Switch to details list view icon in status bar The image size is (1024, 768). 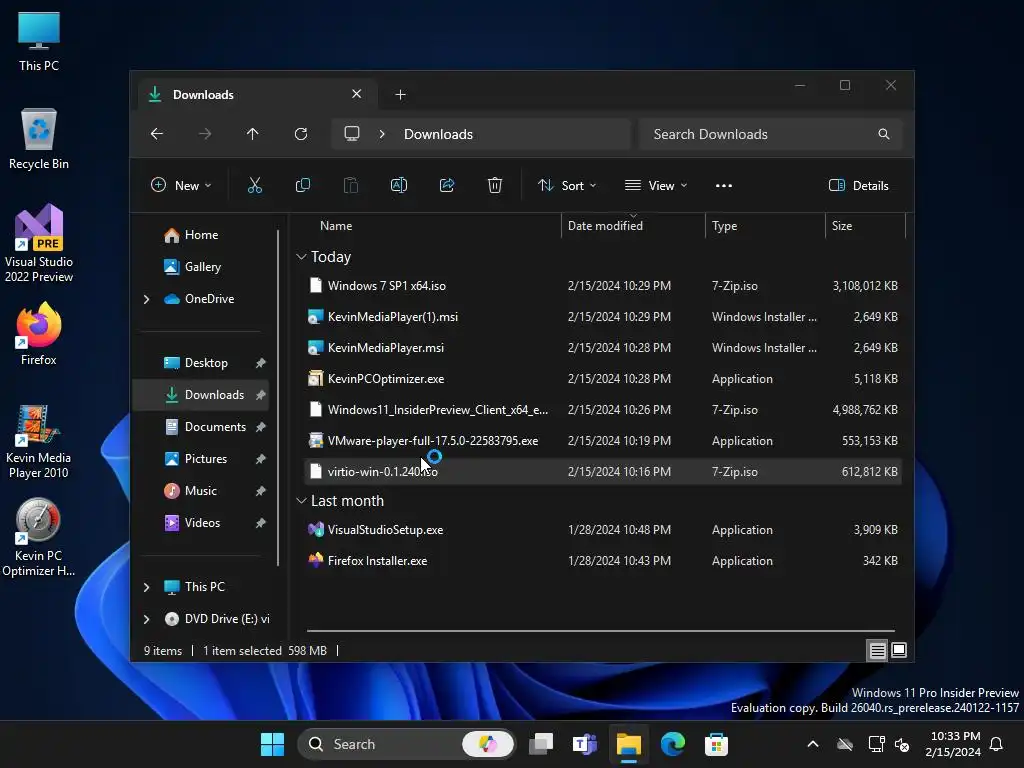click(x=878, y=650)
